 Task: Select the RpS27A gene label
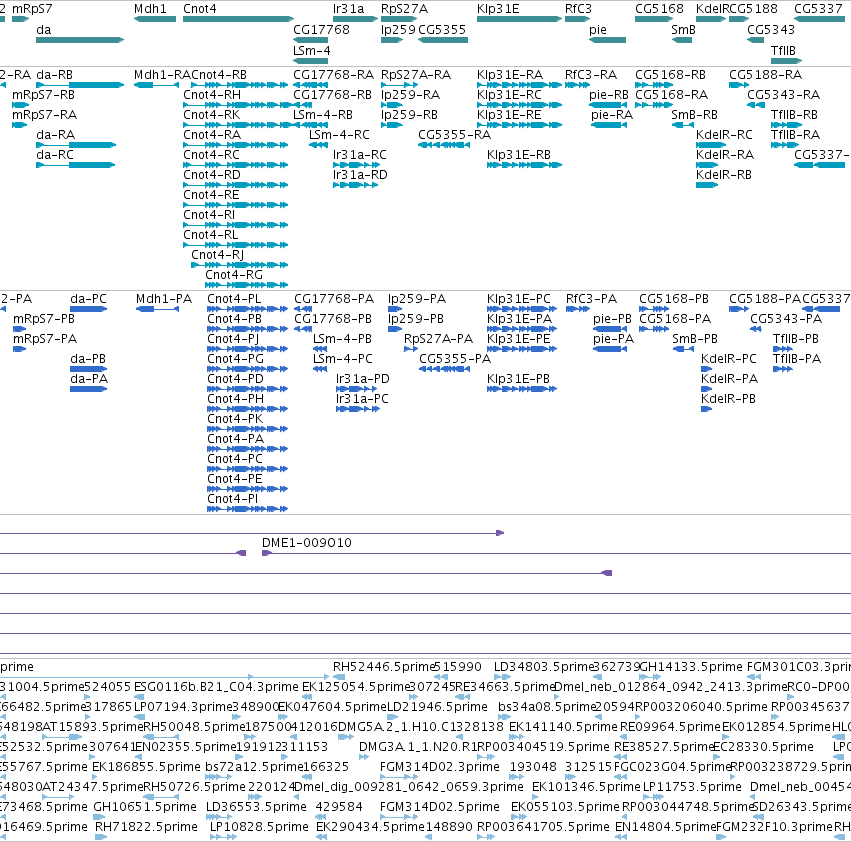pos(404,9)
